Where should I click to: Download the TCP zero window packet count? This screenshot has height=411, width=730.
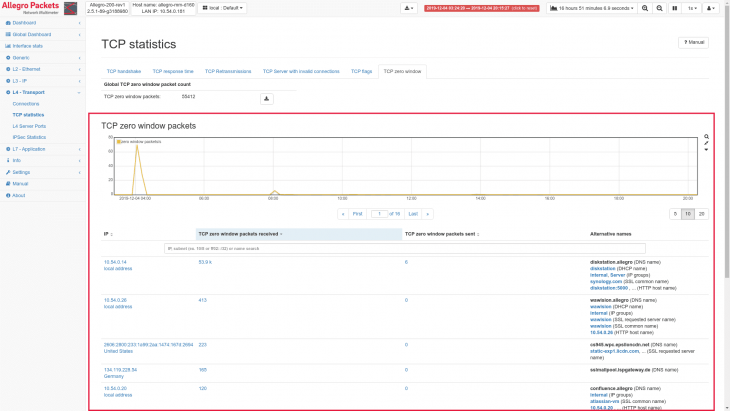pyautogui.click(x=267, y=98)
